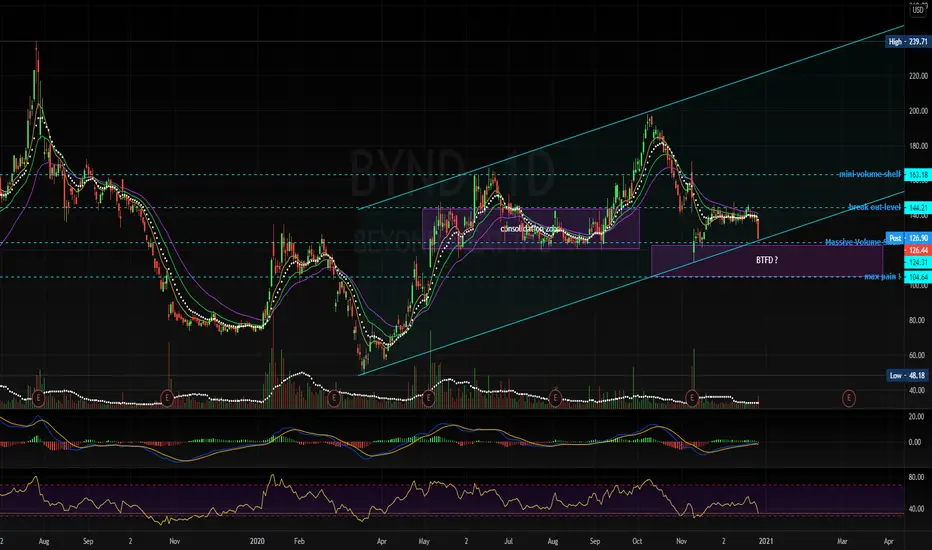Click the 200.00 price scale value

(x=918, y=111)
